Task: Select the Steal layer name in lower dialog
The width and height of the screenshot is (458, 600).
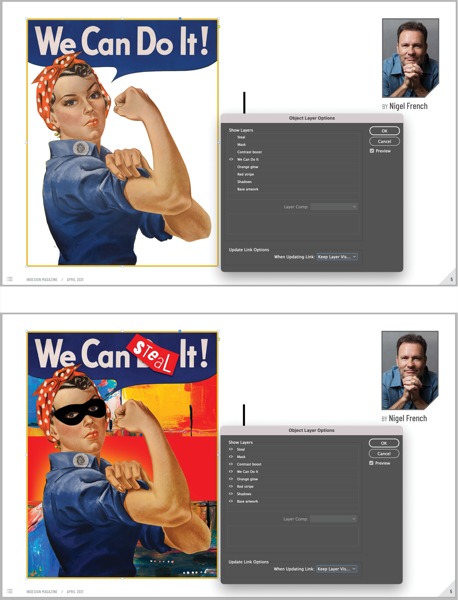Action: pyautogui.click(x=241, y=449)
